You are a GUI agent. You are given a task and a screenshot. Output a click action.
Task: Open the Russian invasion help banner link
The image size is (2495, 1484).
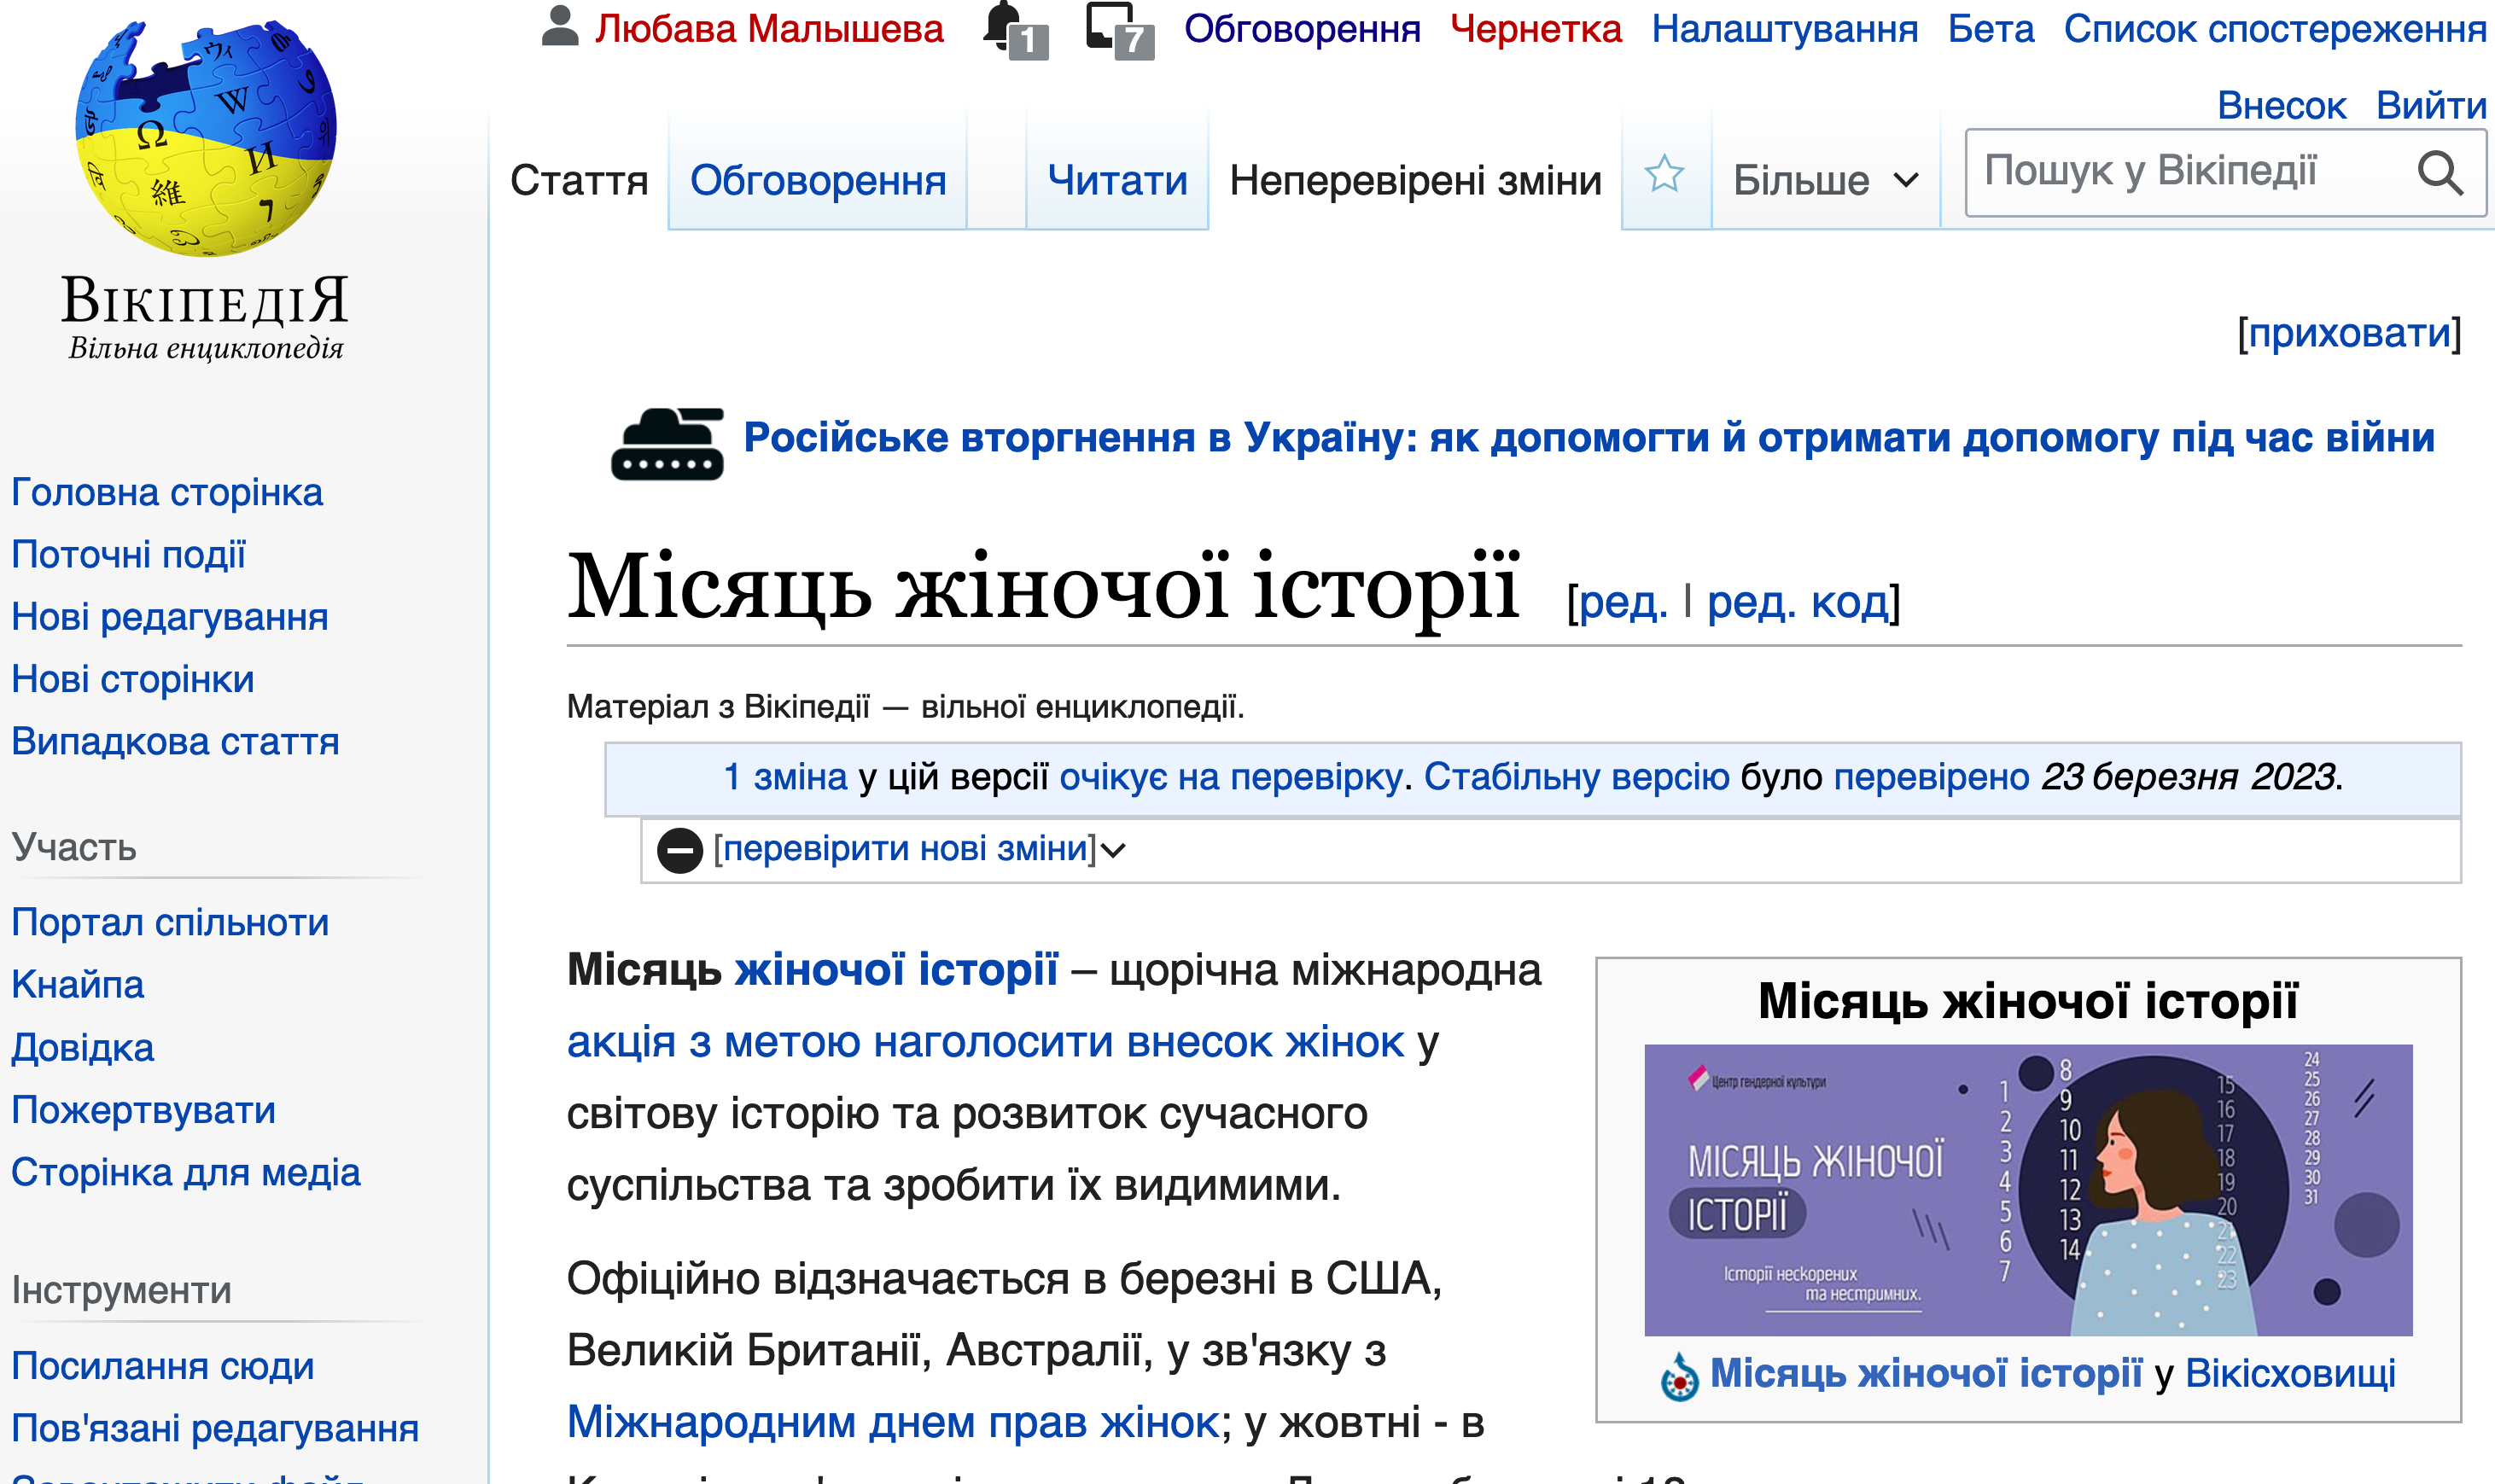point(1589,437)
